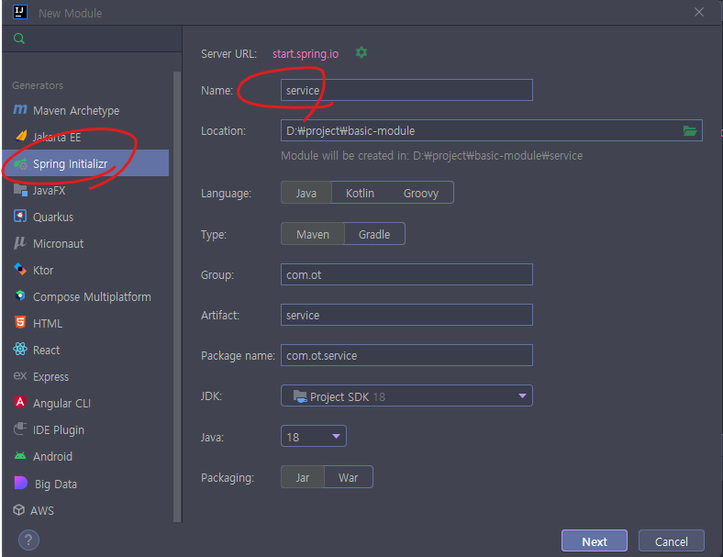
Task: Click the Project SDK folder icon in the JDK field
Action: 300,396
